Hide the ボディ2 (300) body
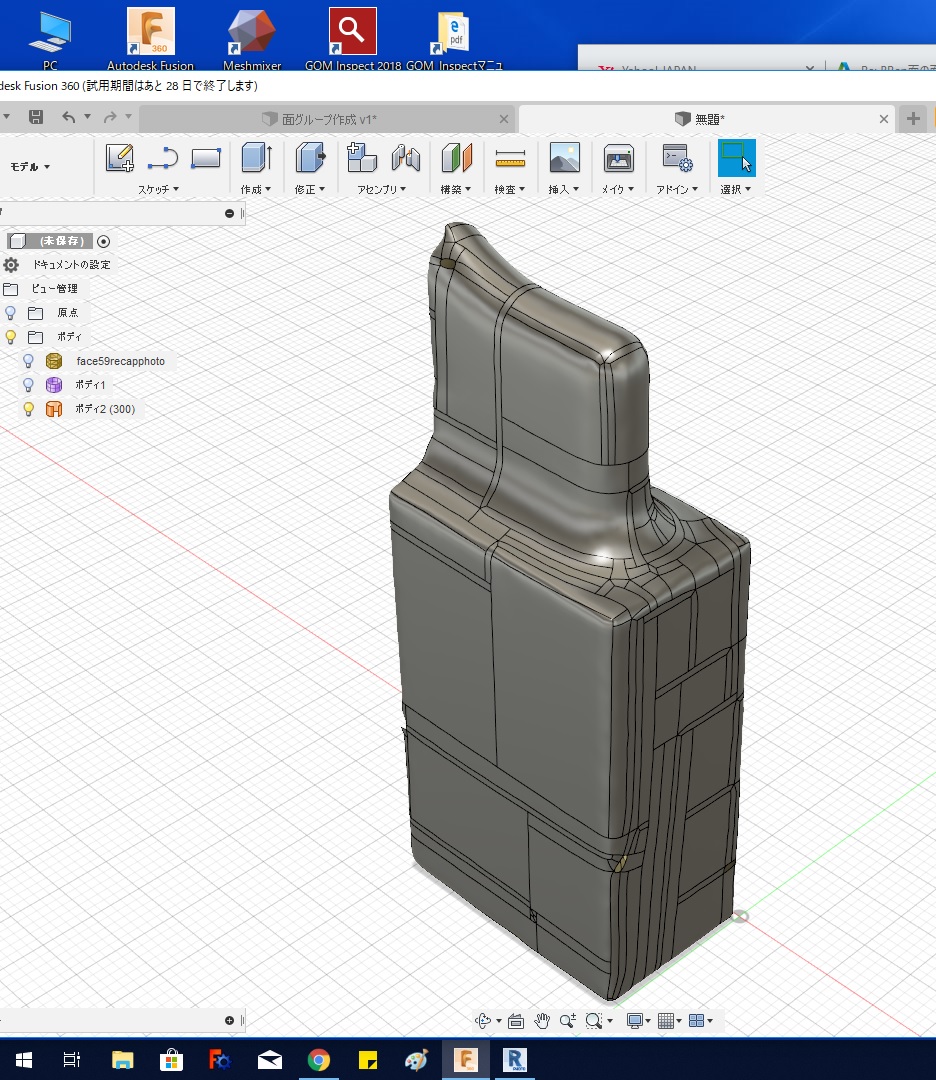This screenshot has height=1080, width=936. pyautogui.click(x=28, y=409)
